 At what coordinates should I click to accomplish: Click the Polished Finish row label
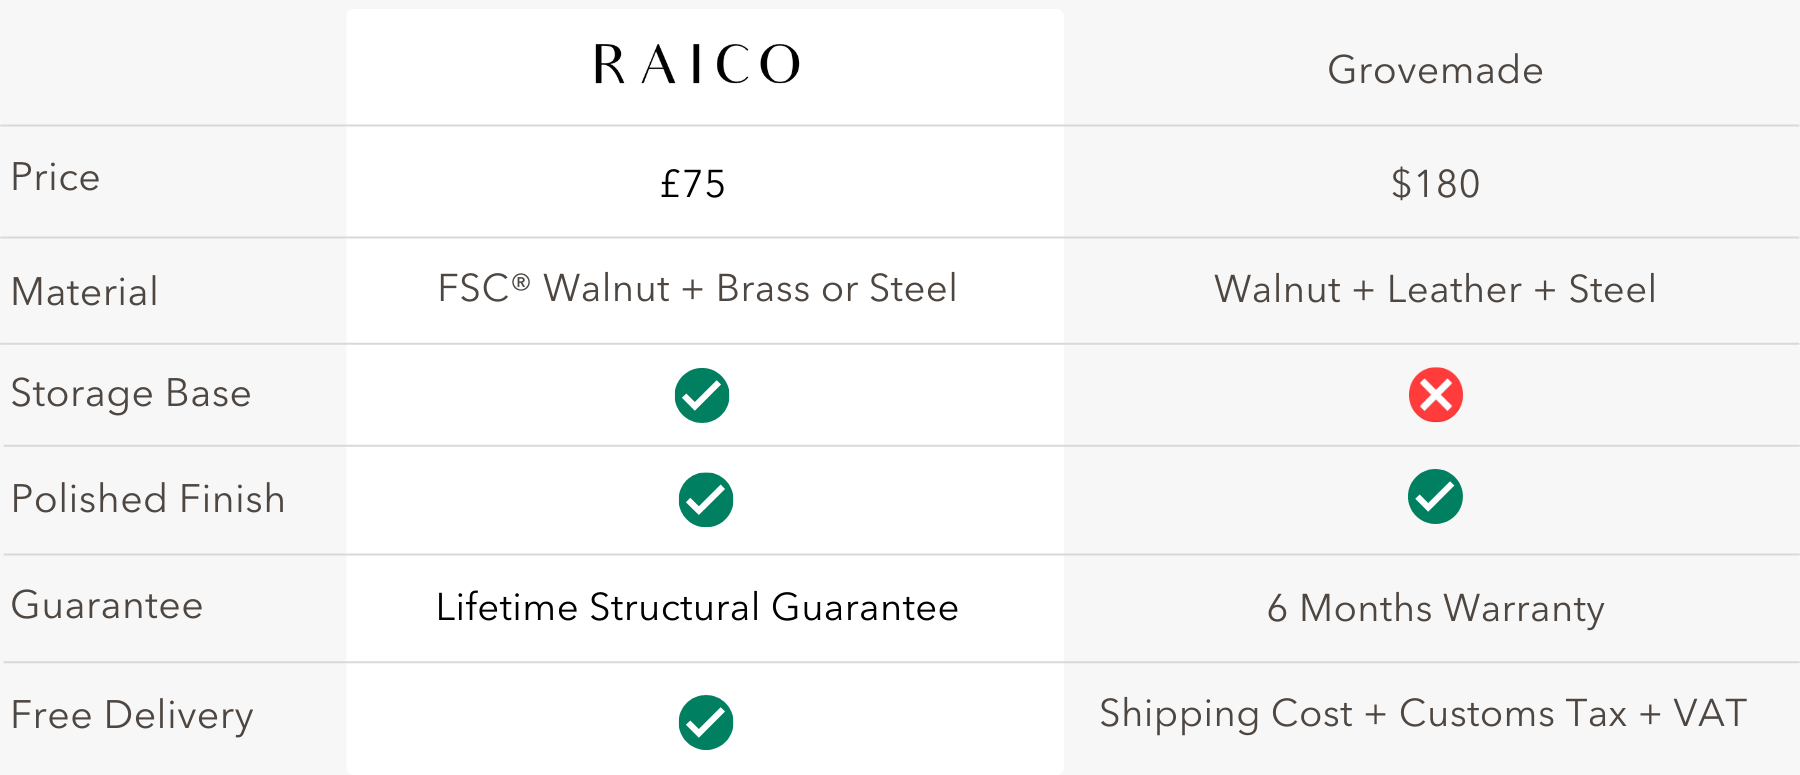pos(148,499)
